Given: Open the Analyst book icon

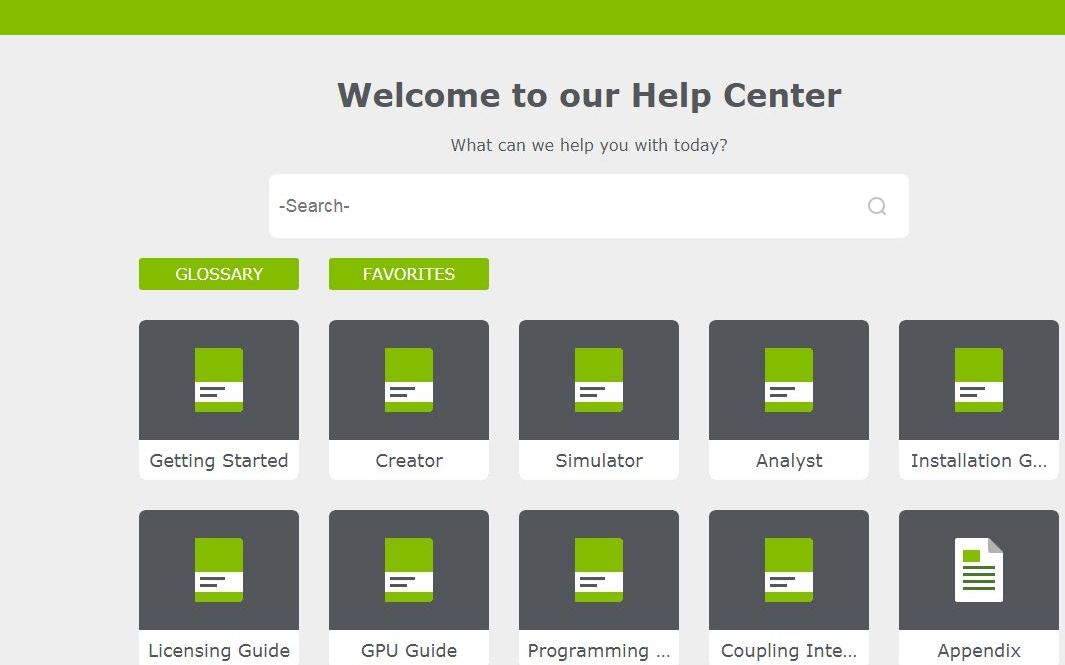Looking at the screenshot, I should pyautogui.click(x=789, y=380).
